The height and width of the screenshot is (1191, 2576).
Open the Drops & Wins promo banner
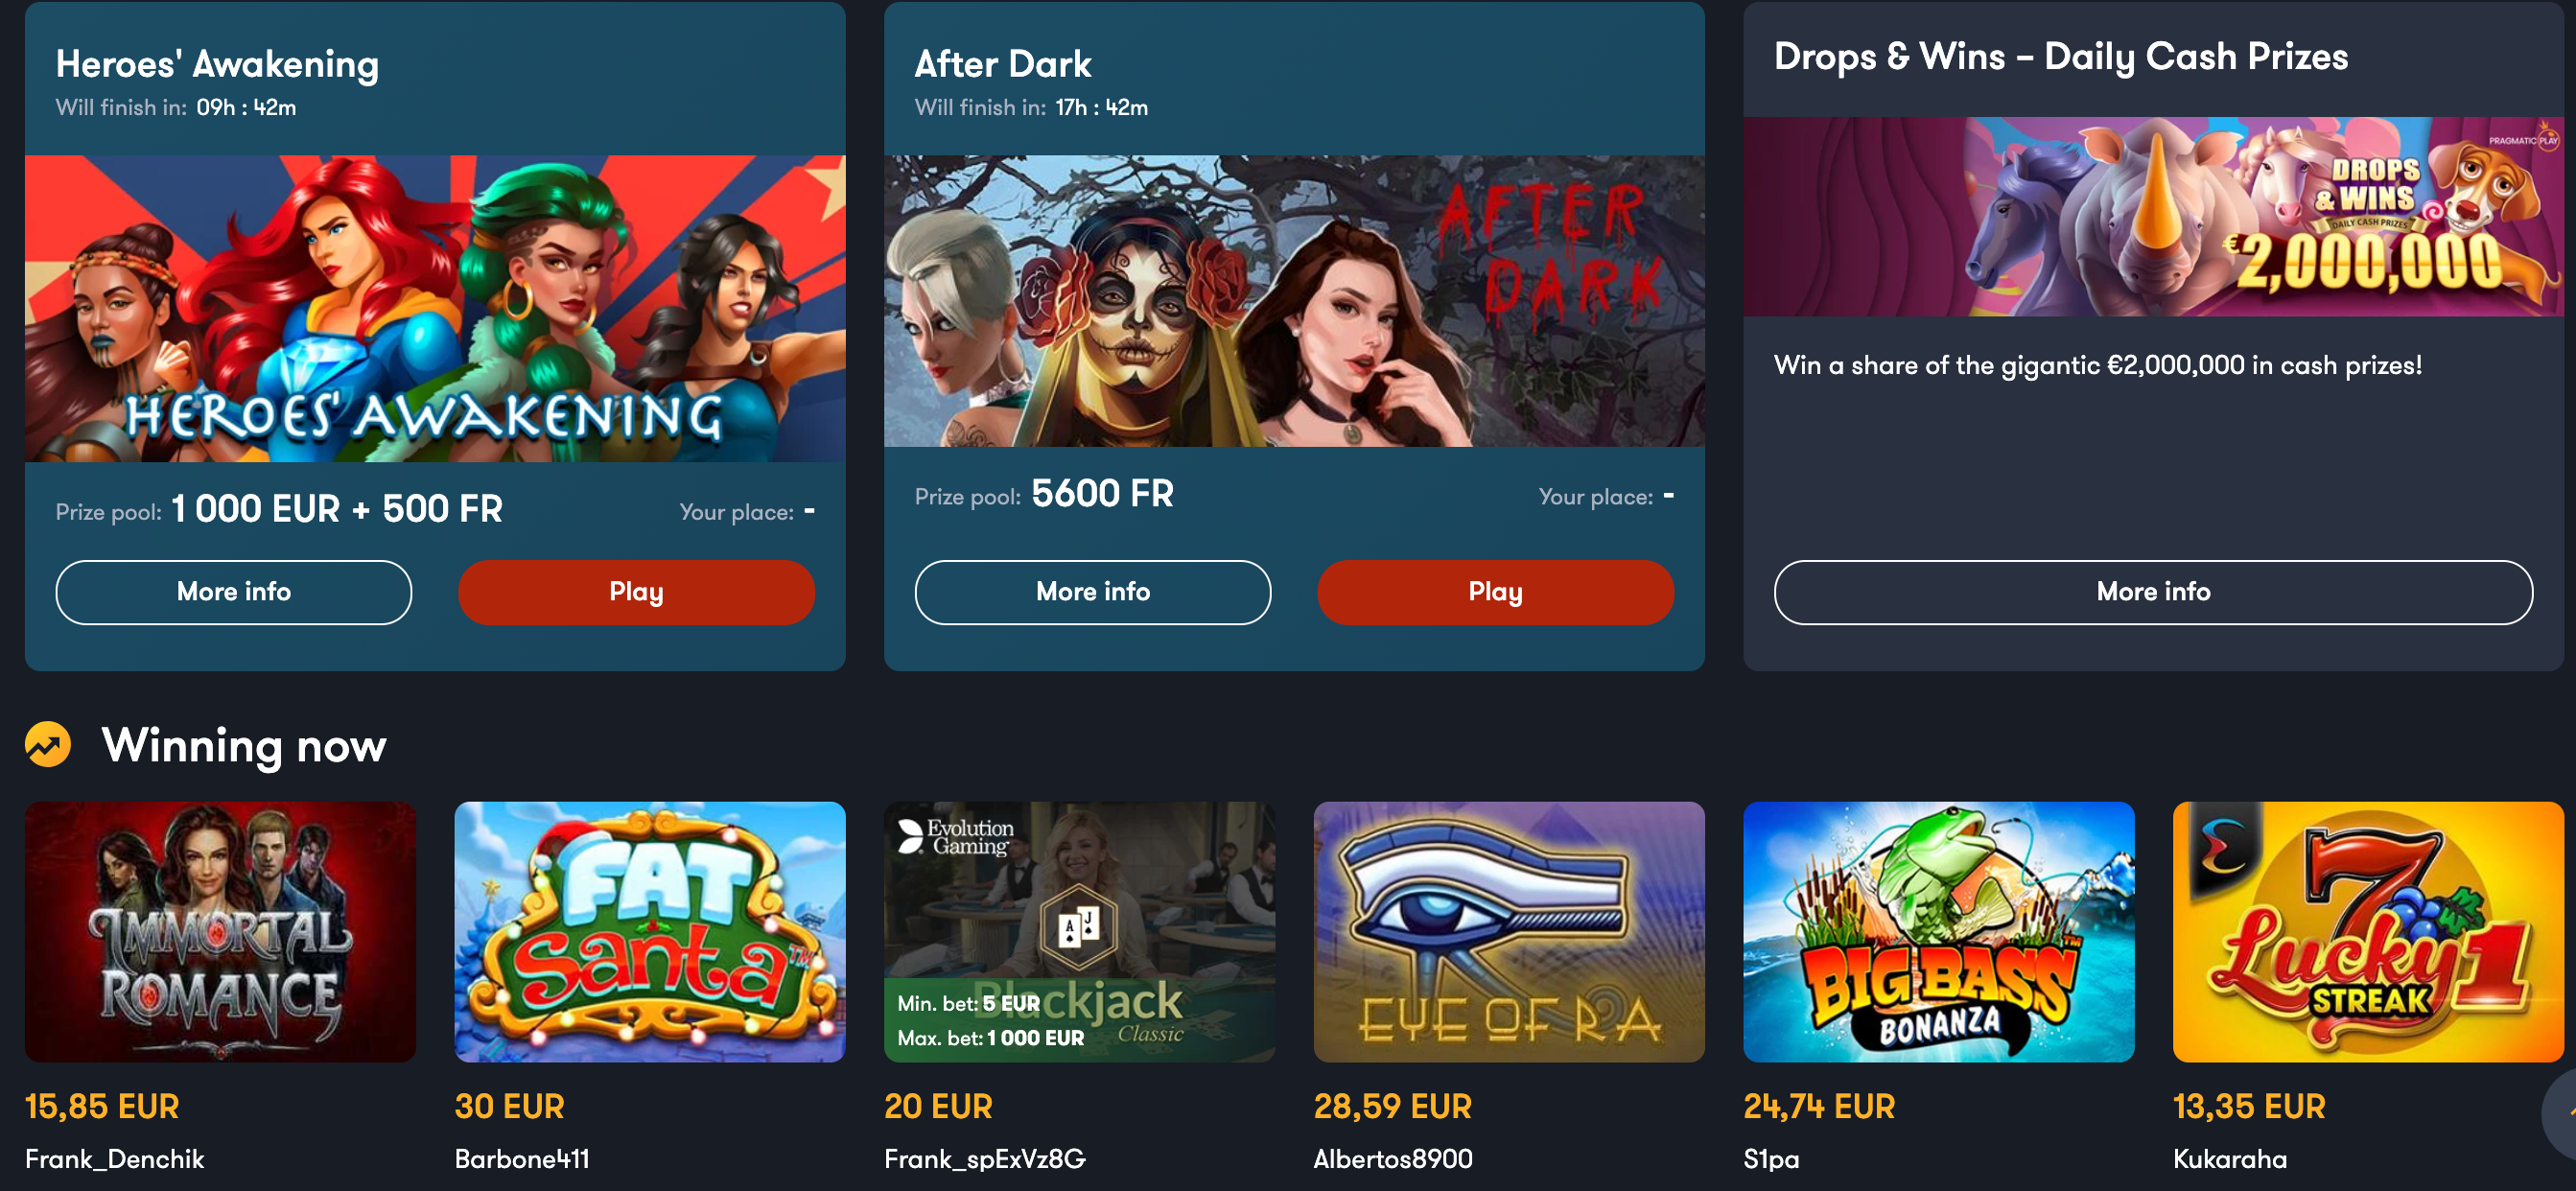click(x=2153, y=217)
